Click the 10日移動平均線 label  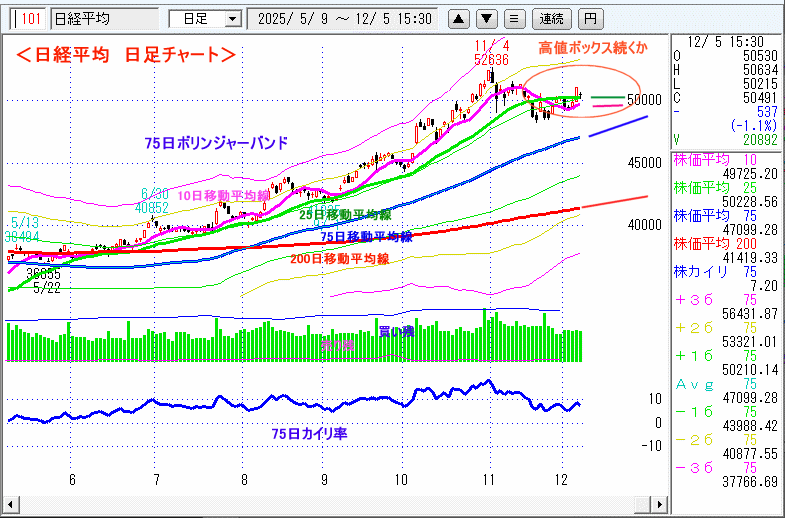click(x=223, y=196)
